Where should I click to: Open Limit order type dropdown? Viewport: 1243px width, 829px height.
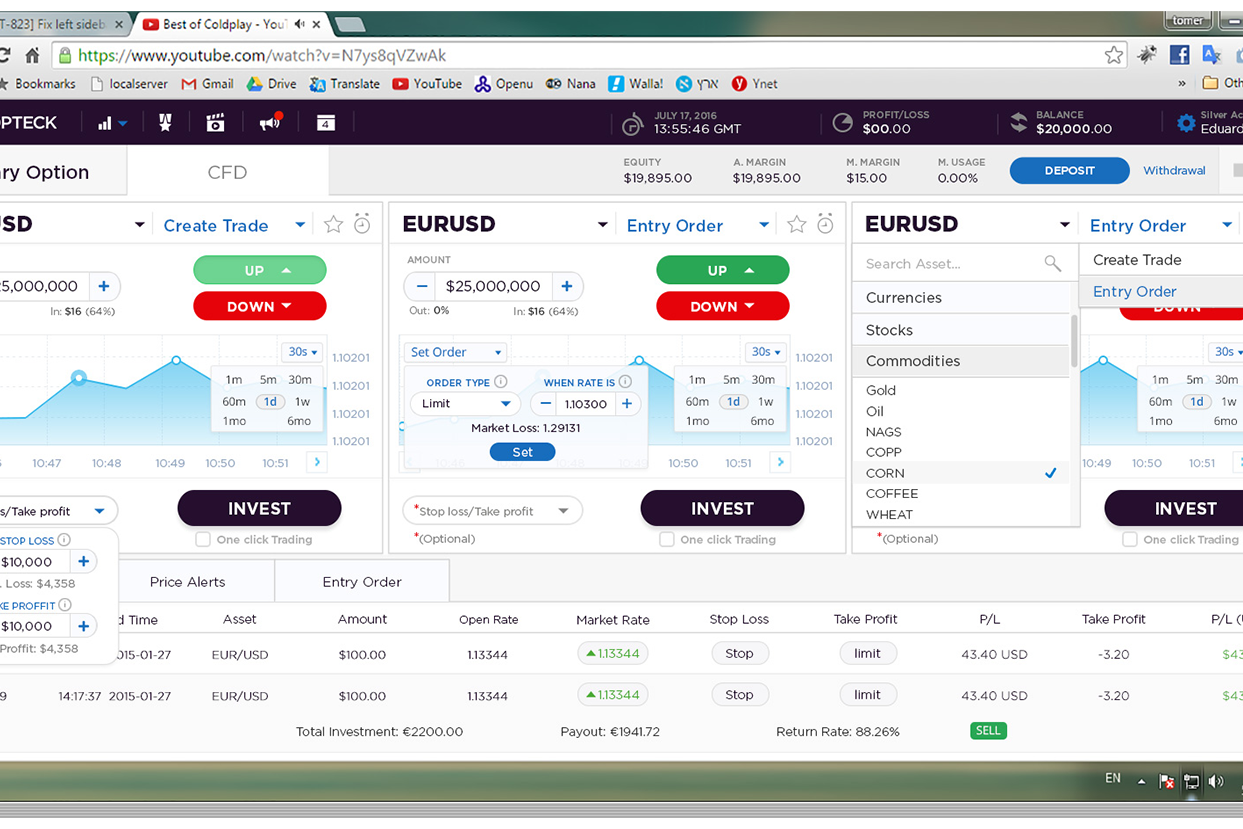pos(465,404)
